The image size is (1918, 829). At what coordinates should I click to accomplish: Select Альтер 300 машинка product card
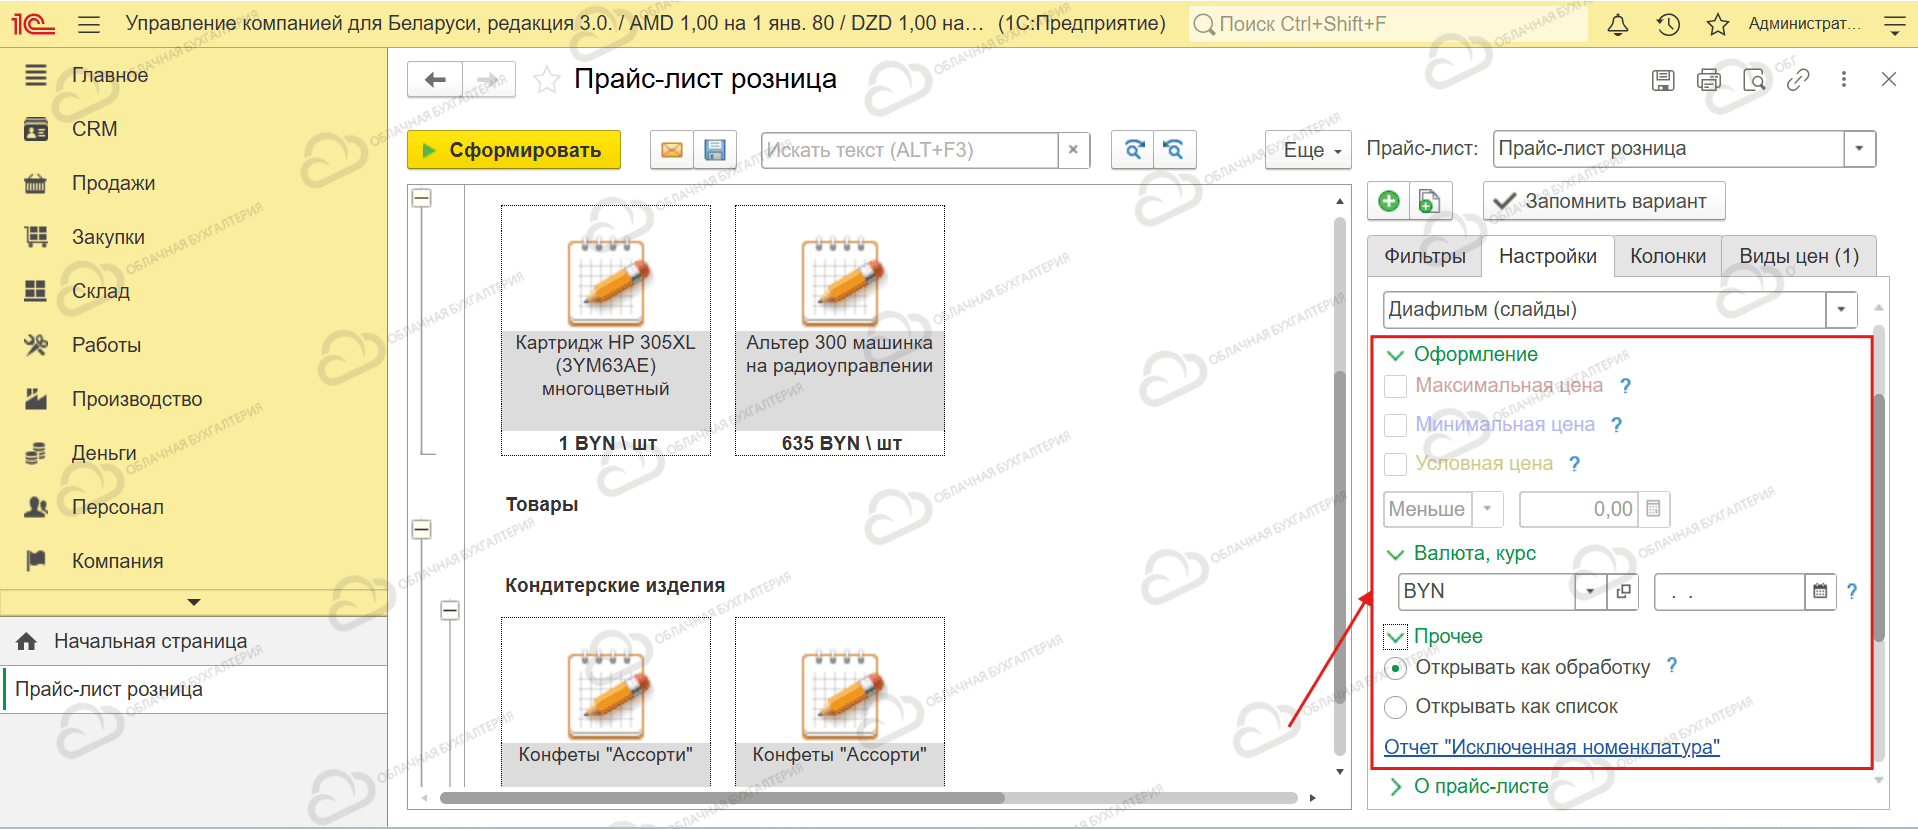tap(840, 330)
